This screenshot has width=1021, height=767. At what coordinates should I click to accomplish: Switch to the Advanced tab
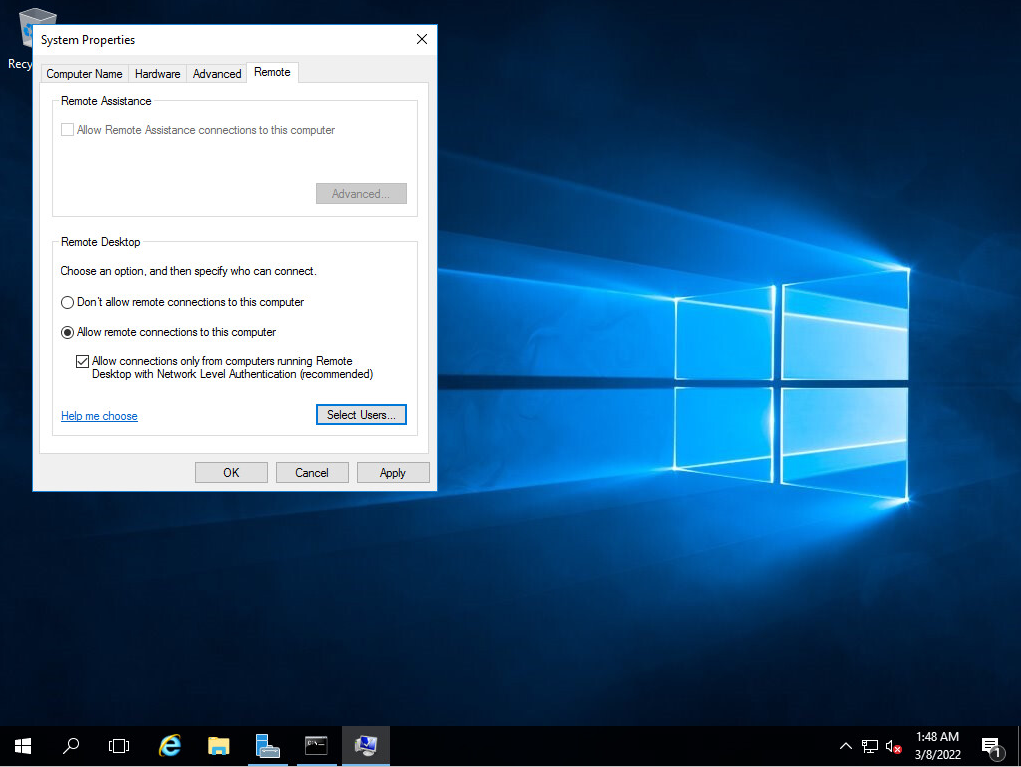pos(217,74)
